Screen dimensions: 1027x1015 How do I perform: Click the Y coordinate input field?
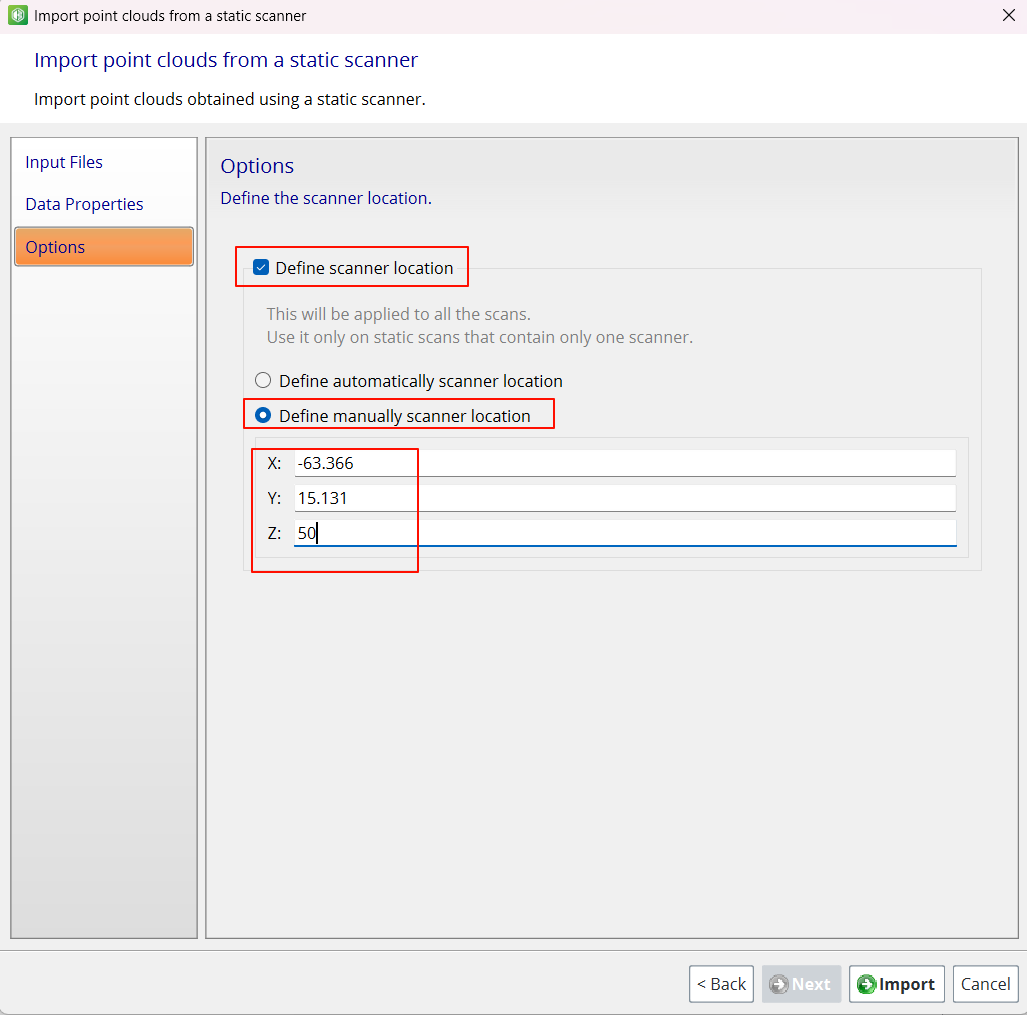[x=625, y=498]
